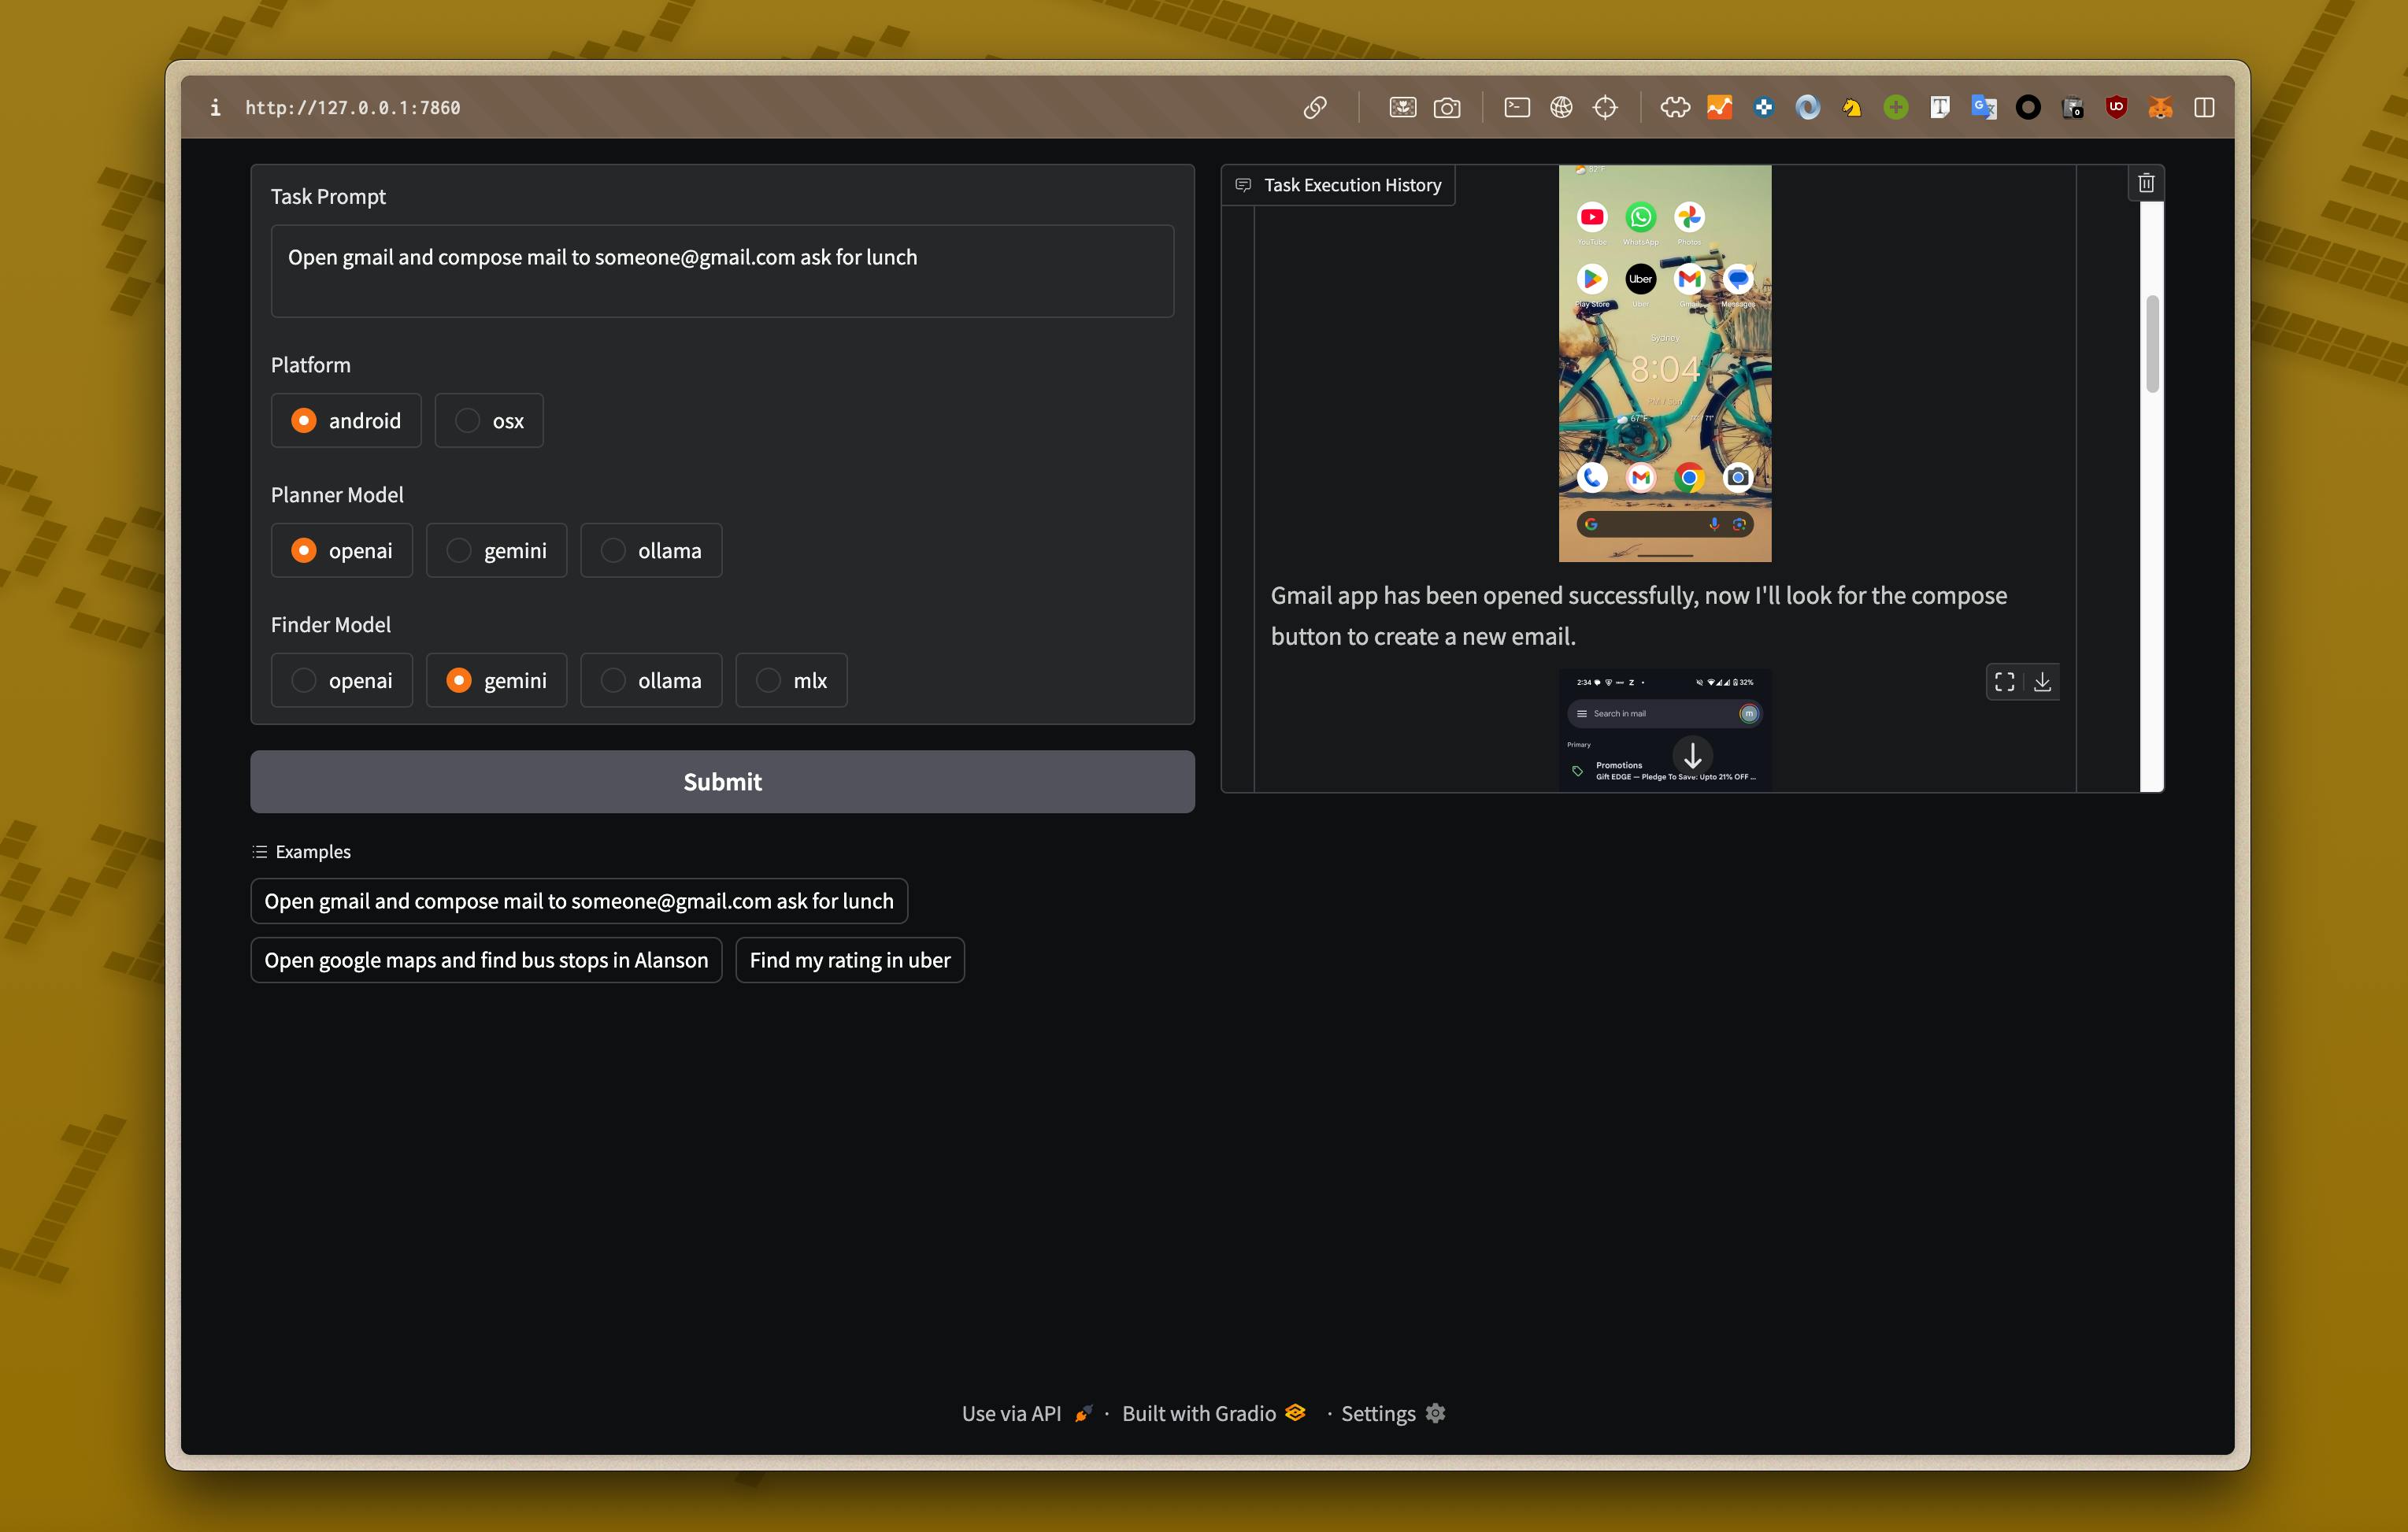Select osx platform radio option
2408x1532 pixels.
click(x=488, y=420)
